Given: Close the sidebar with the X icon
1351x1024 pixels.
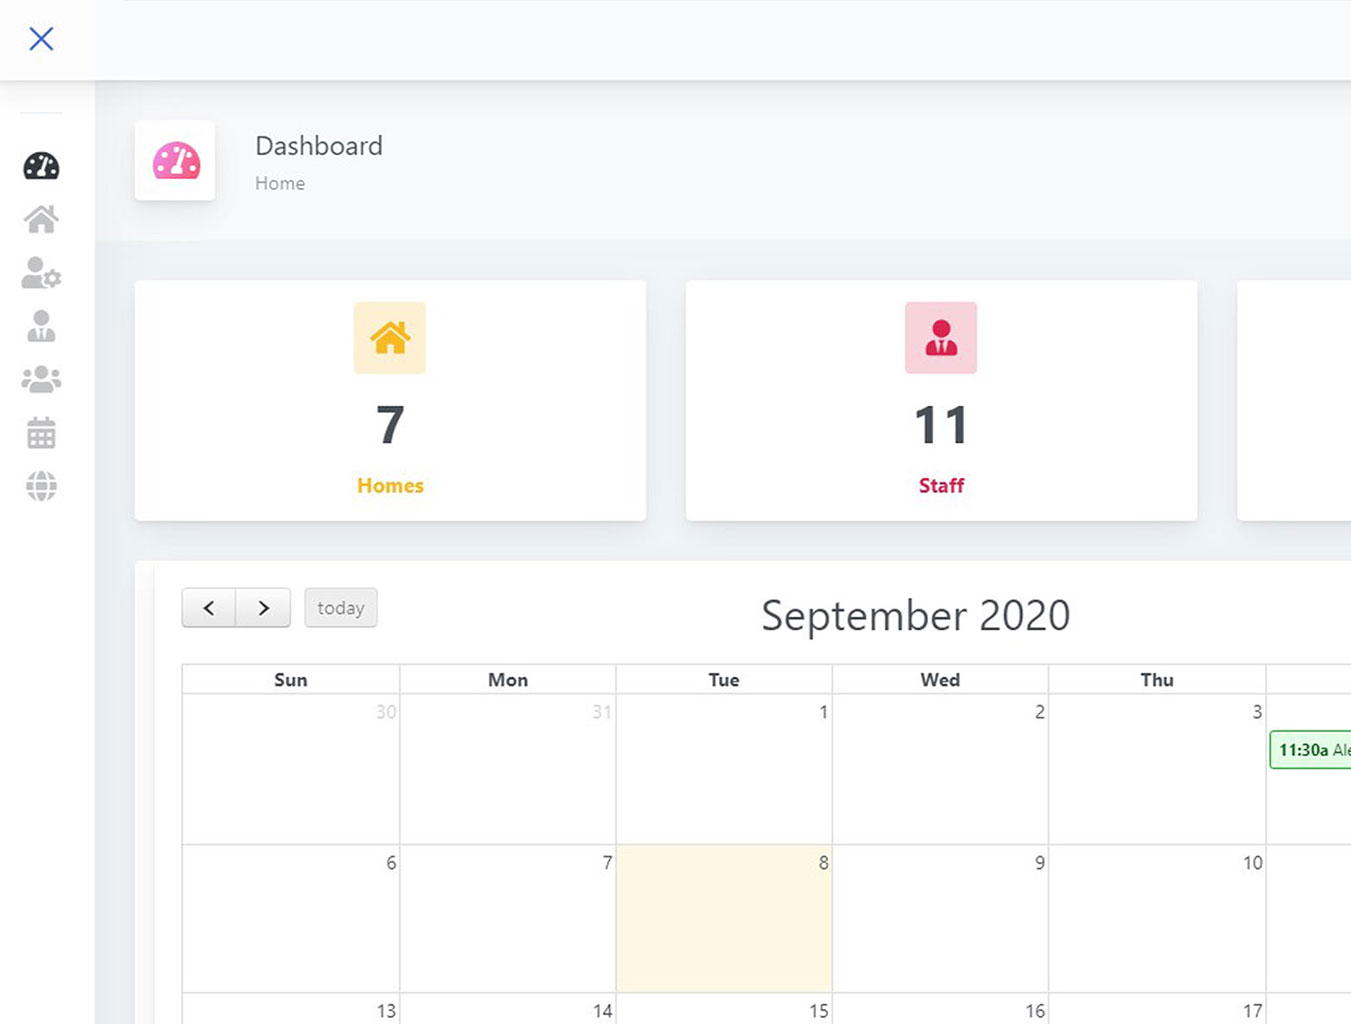Looking at the screenshot, I should (x=41, y=39).
